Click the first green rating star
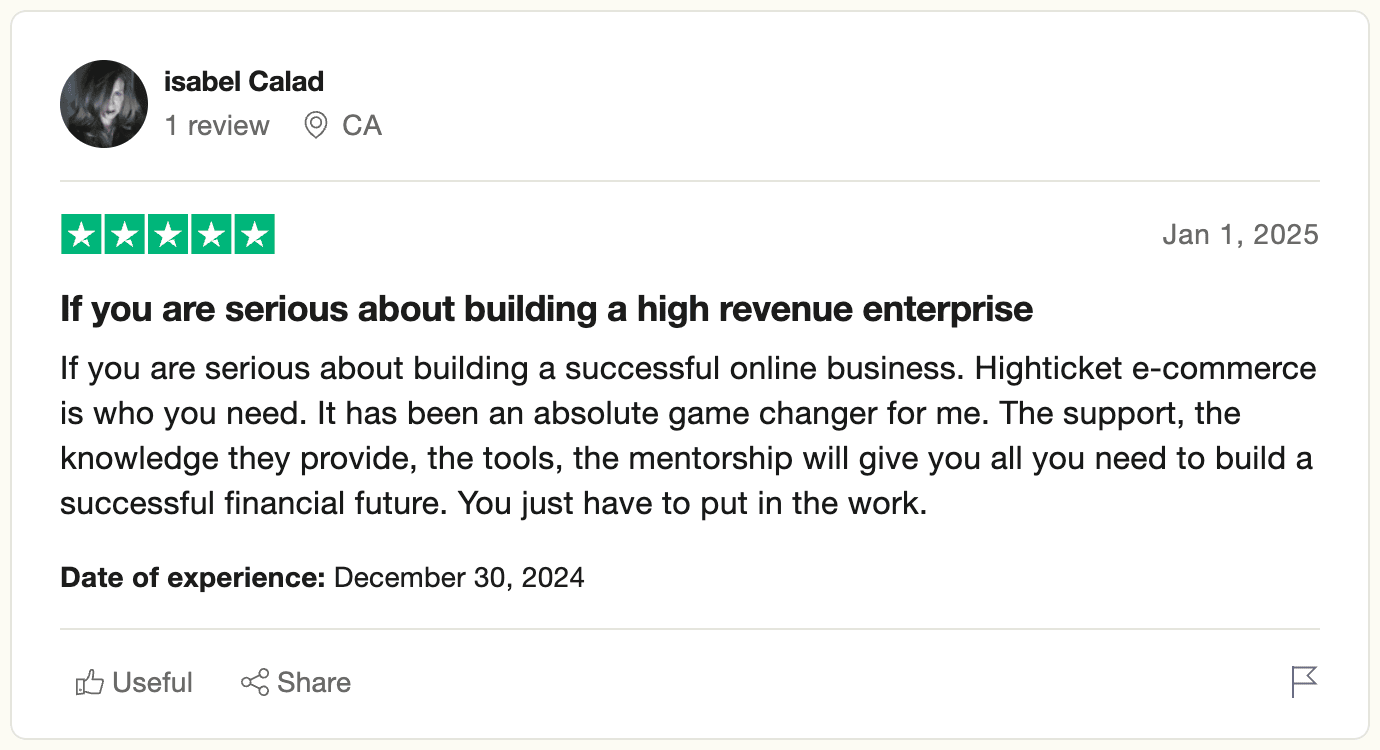The image size is (1380, 750). coord(81,235)
